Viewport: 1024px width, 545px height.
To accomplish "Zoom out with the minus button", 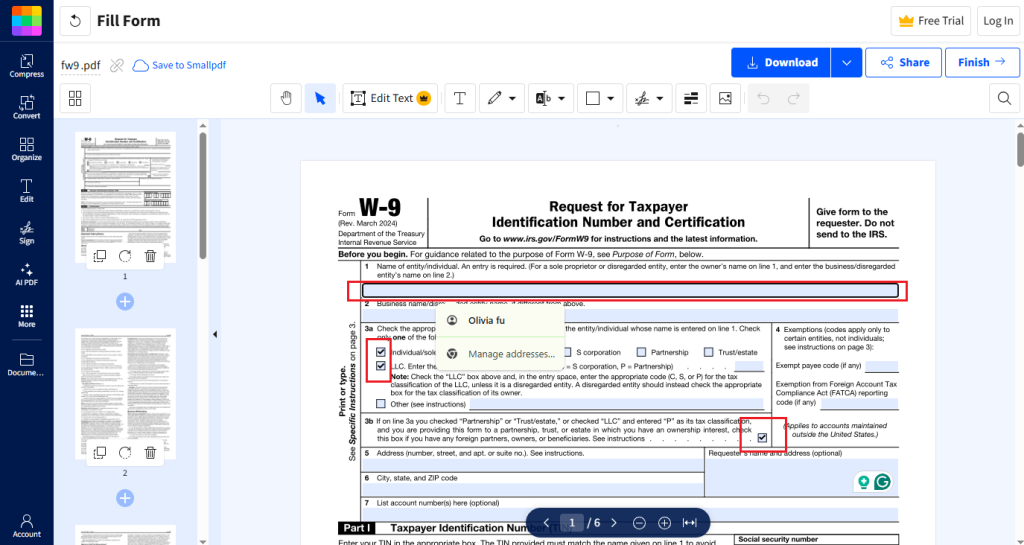I will click(x=639, y=523).
